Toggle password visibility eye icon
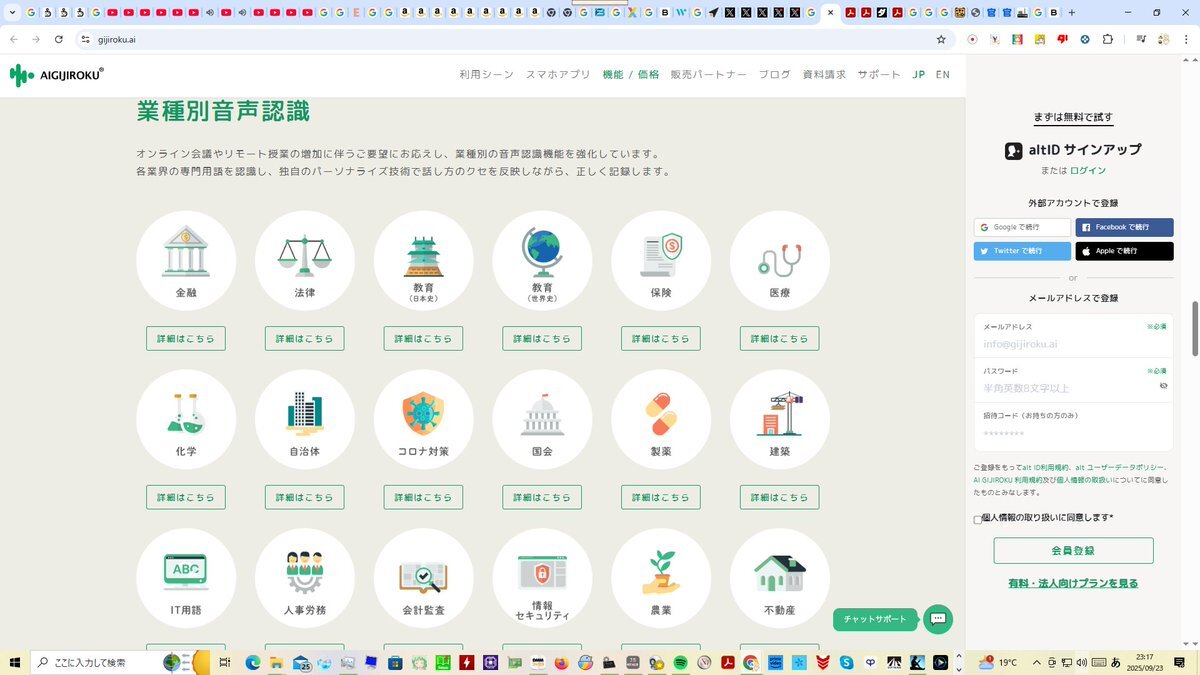The height and width of the screenshot is (675, 1200). click(x=1163, y=385)
